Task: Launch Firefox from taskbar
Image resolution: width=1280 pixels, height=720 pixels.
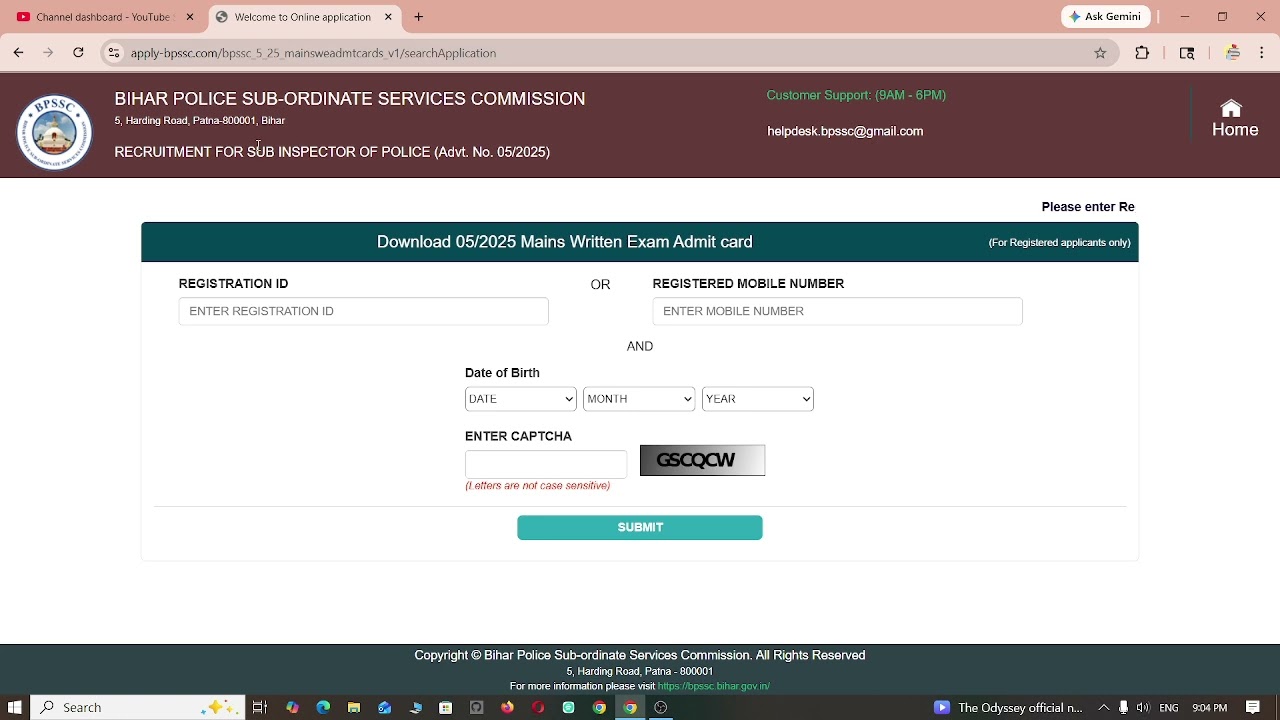Action: [508, 707]
